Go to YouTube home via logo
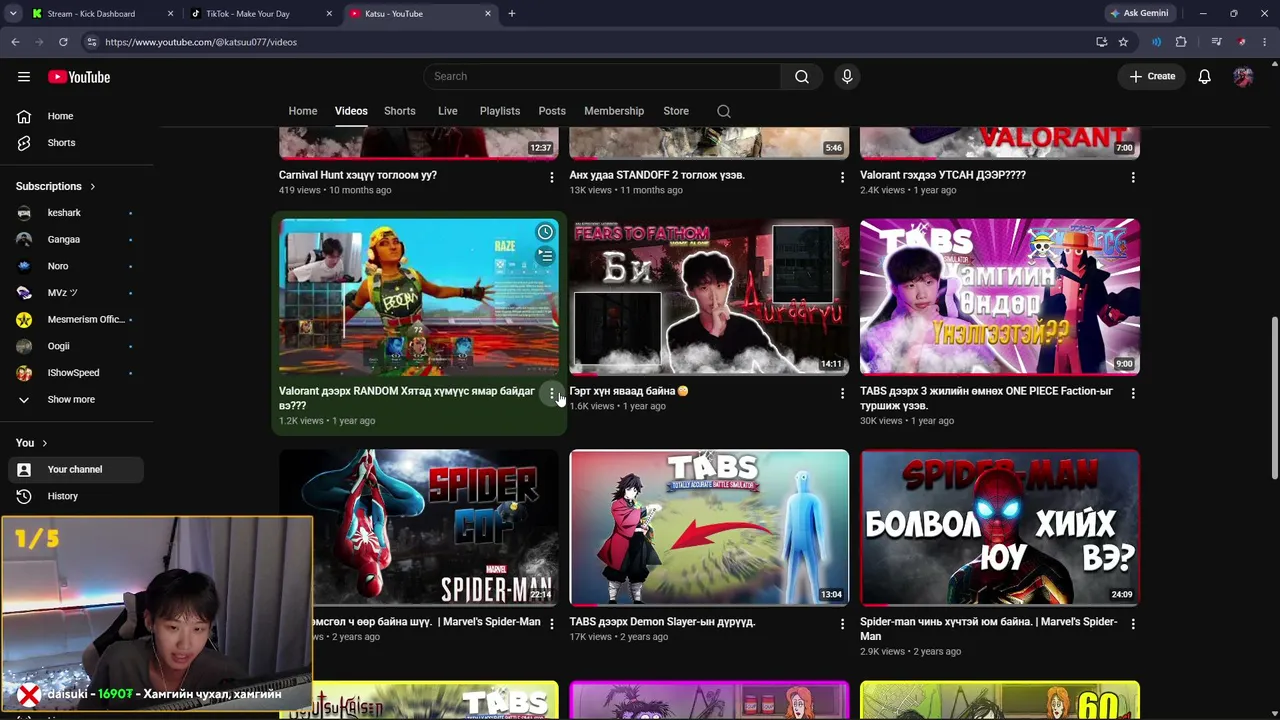 coord(79,77)
